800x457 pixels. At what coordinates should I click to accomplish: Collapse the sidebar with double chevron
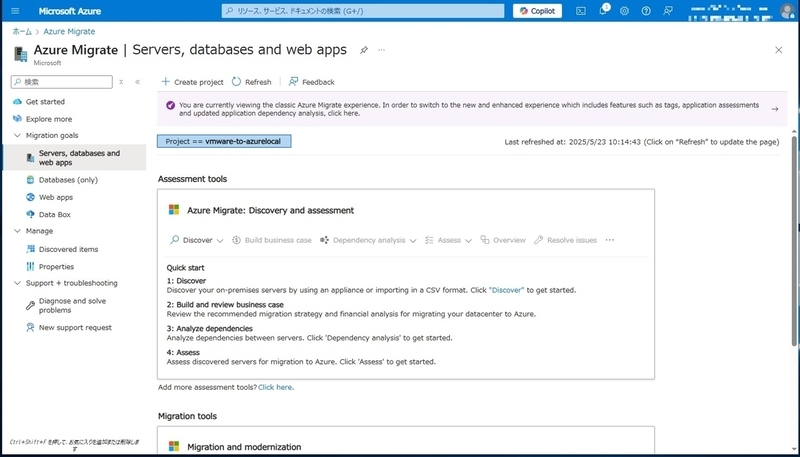(x=137, y=82)
